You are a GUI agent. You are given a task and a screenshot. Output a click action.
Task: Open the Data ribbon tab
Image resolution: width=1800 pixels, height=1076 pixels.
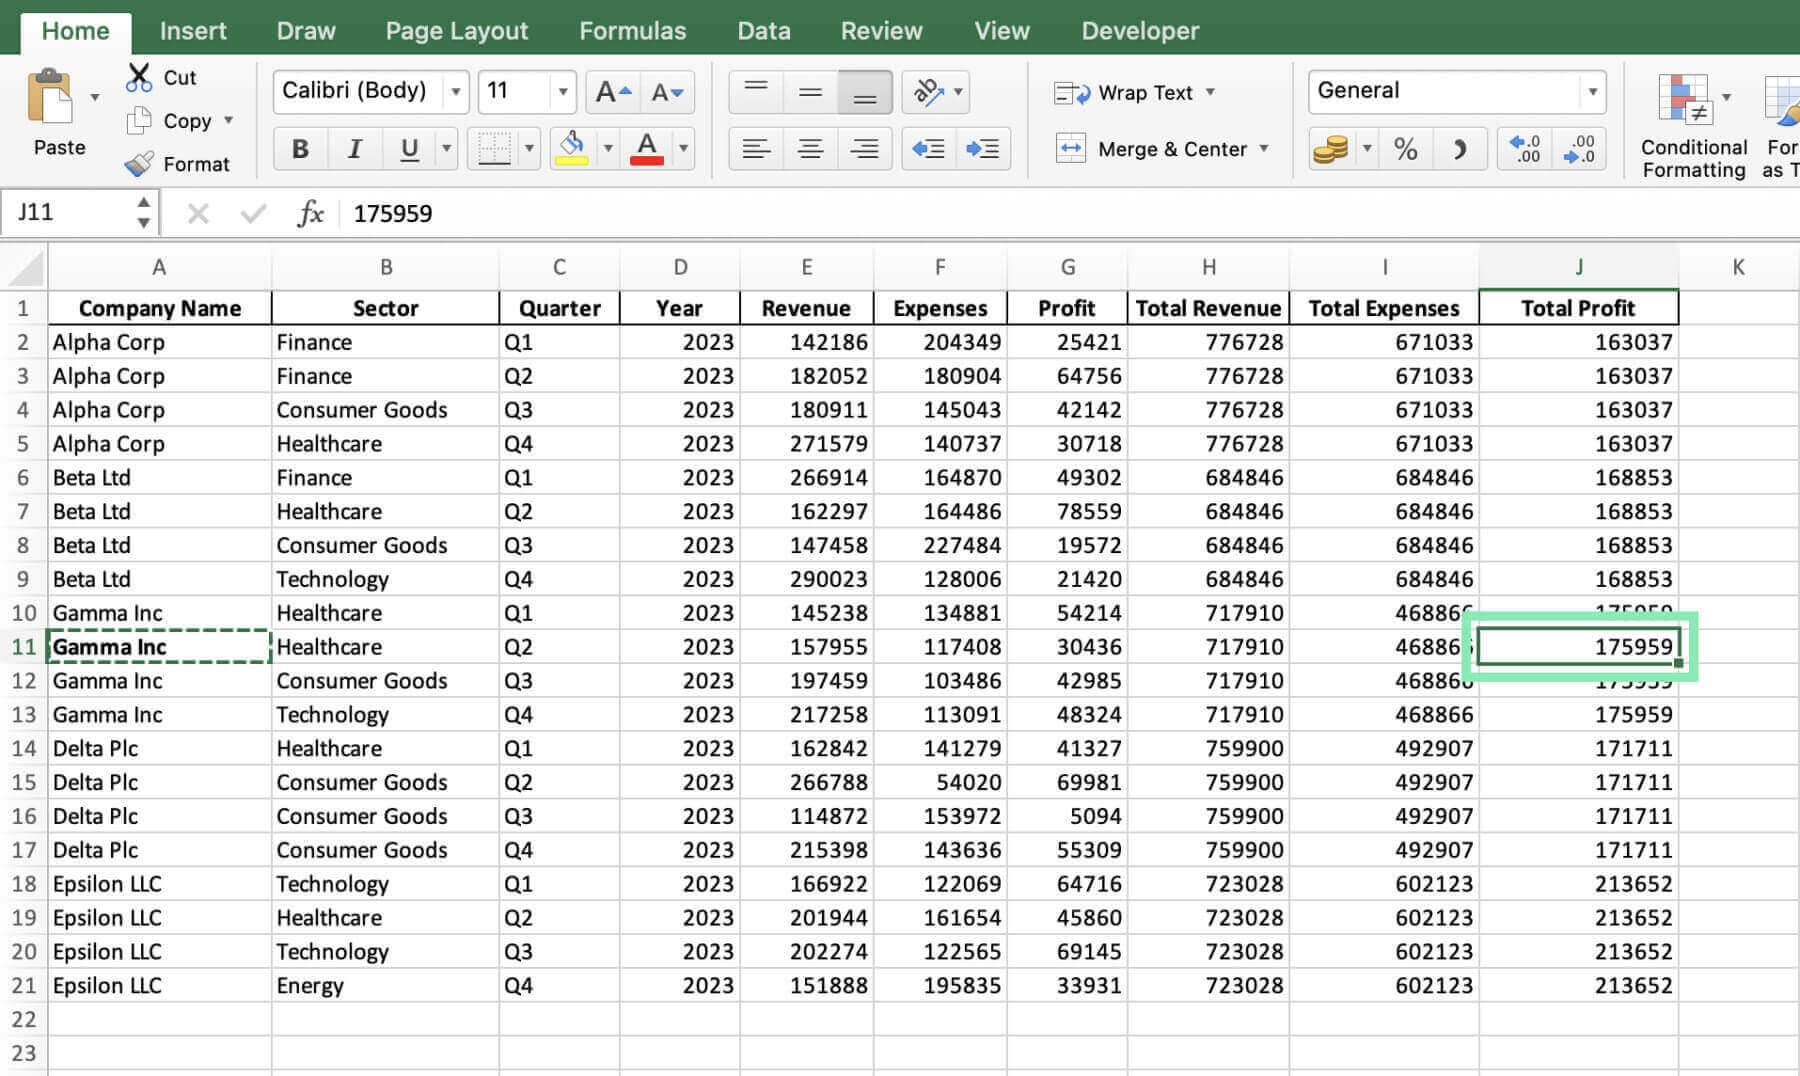point(763,30)
